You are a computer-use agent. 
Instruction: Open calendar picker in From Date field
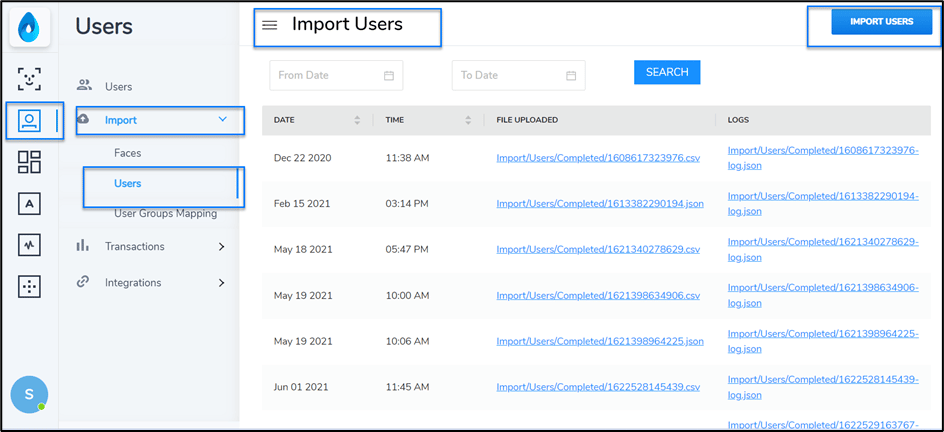(389, 76)
